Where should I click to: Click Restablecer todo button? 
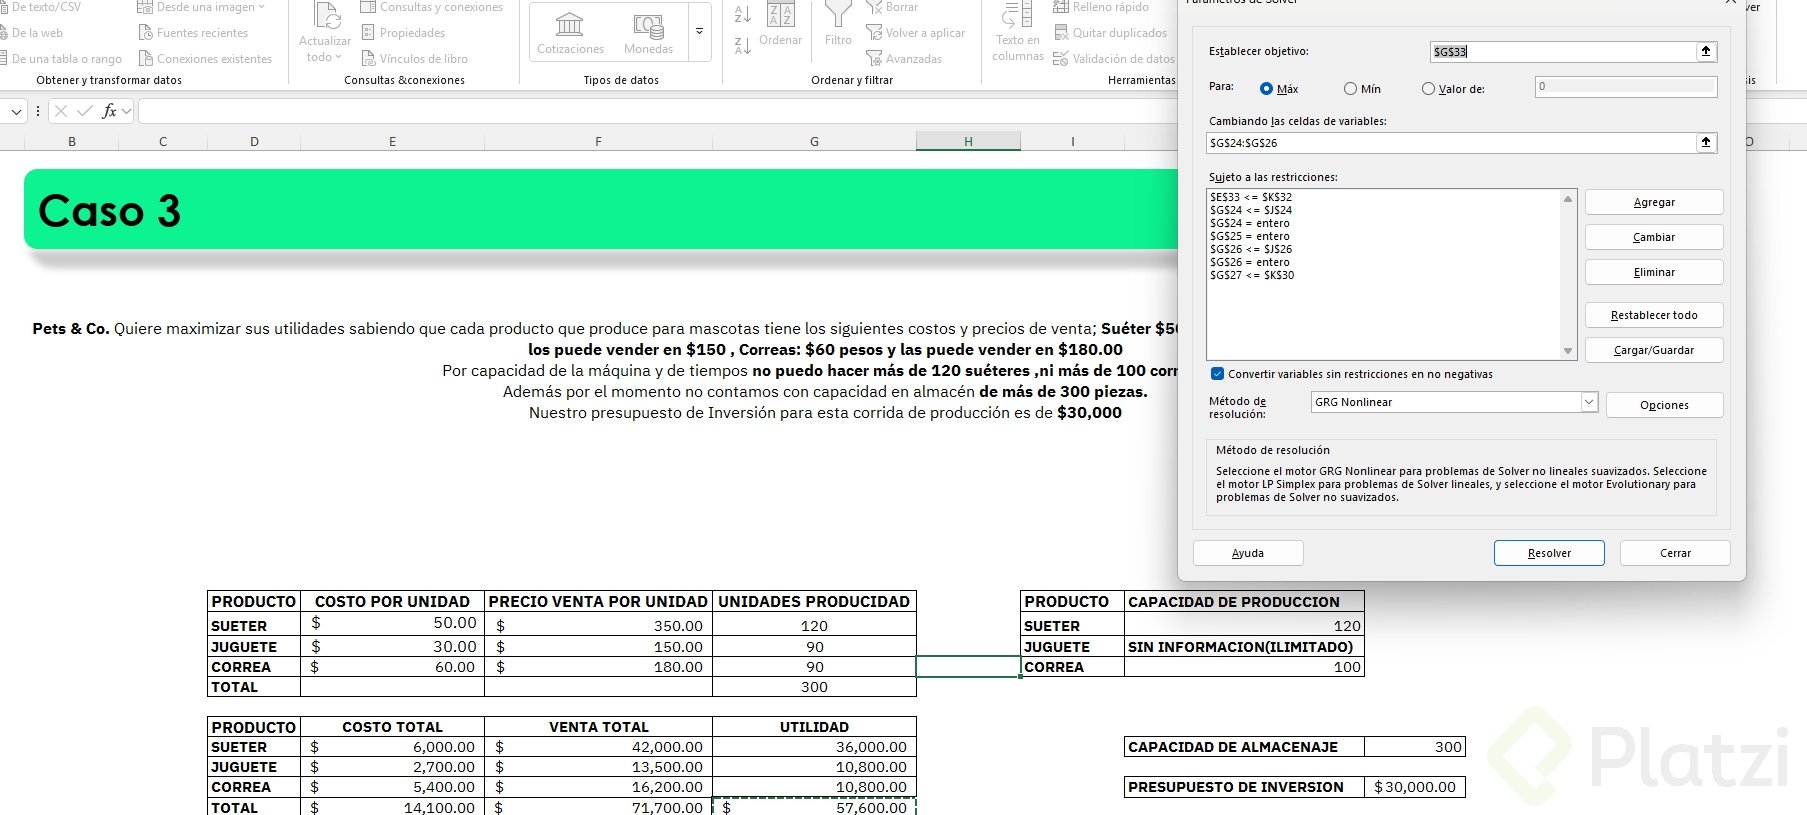(1654, 315)
